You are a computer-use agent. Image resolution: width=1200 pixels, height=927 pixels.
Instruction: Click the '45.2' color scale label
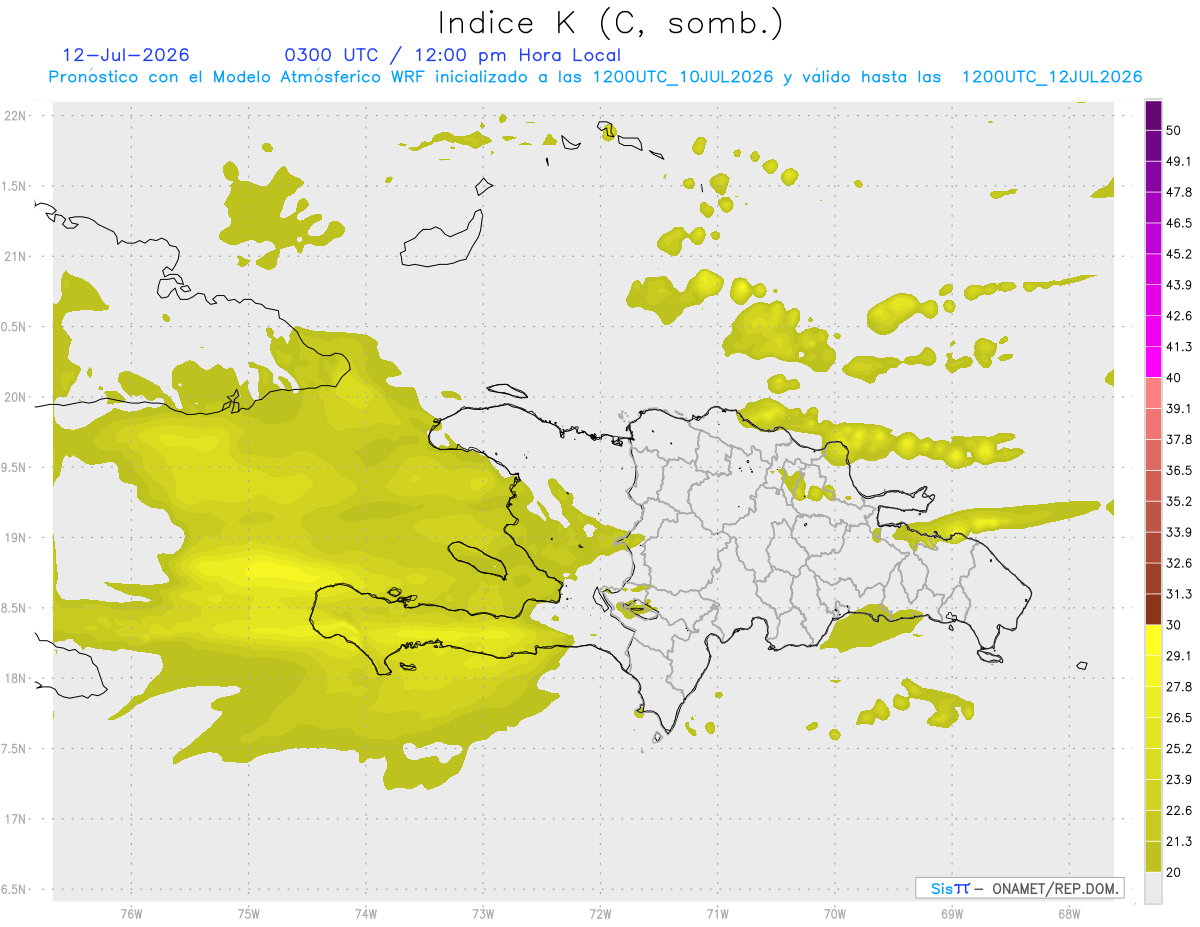coord(1178,253)
